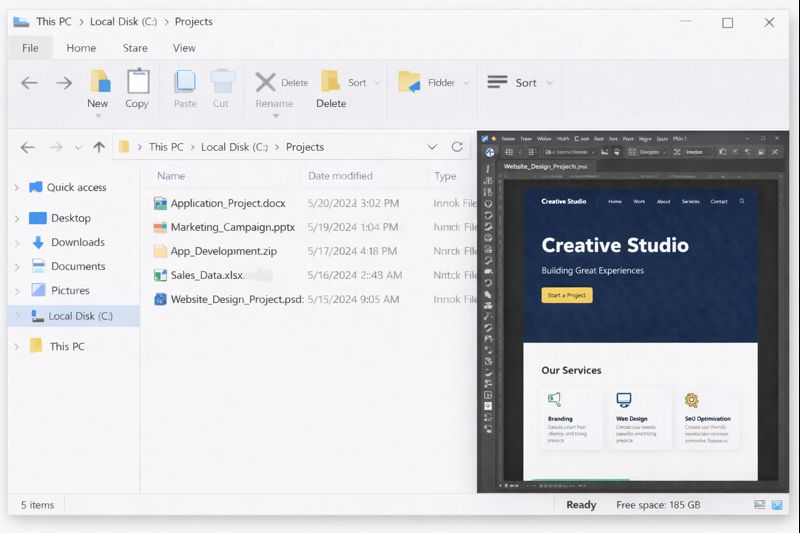This screenshot has height=533, width=800.
Task: Click the yellow Start a Project button
Action: pos(567,296)
